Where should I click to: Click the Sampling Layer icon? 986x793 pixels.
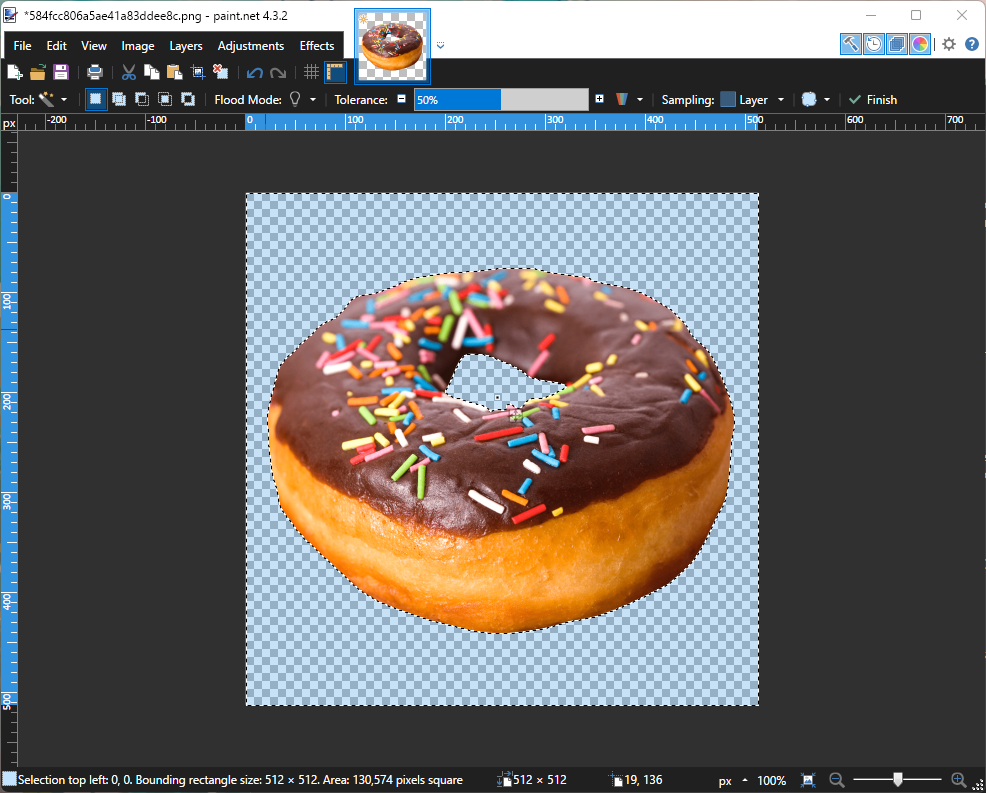728,99
